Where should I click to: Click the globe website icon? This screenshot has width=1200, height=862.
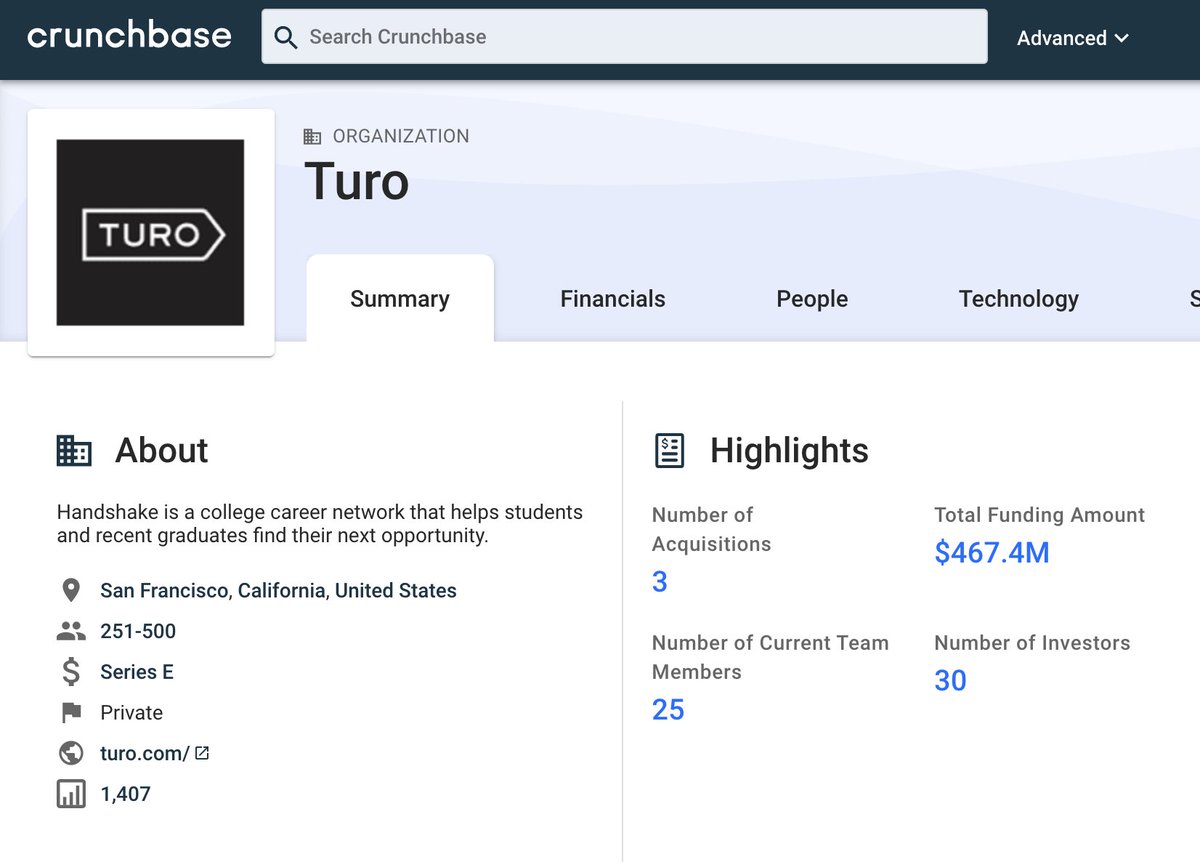(71, 753)
